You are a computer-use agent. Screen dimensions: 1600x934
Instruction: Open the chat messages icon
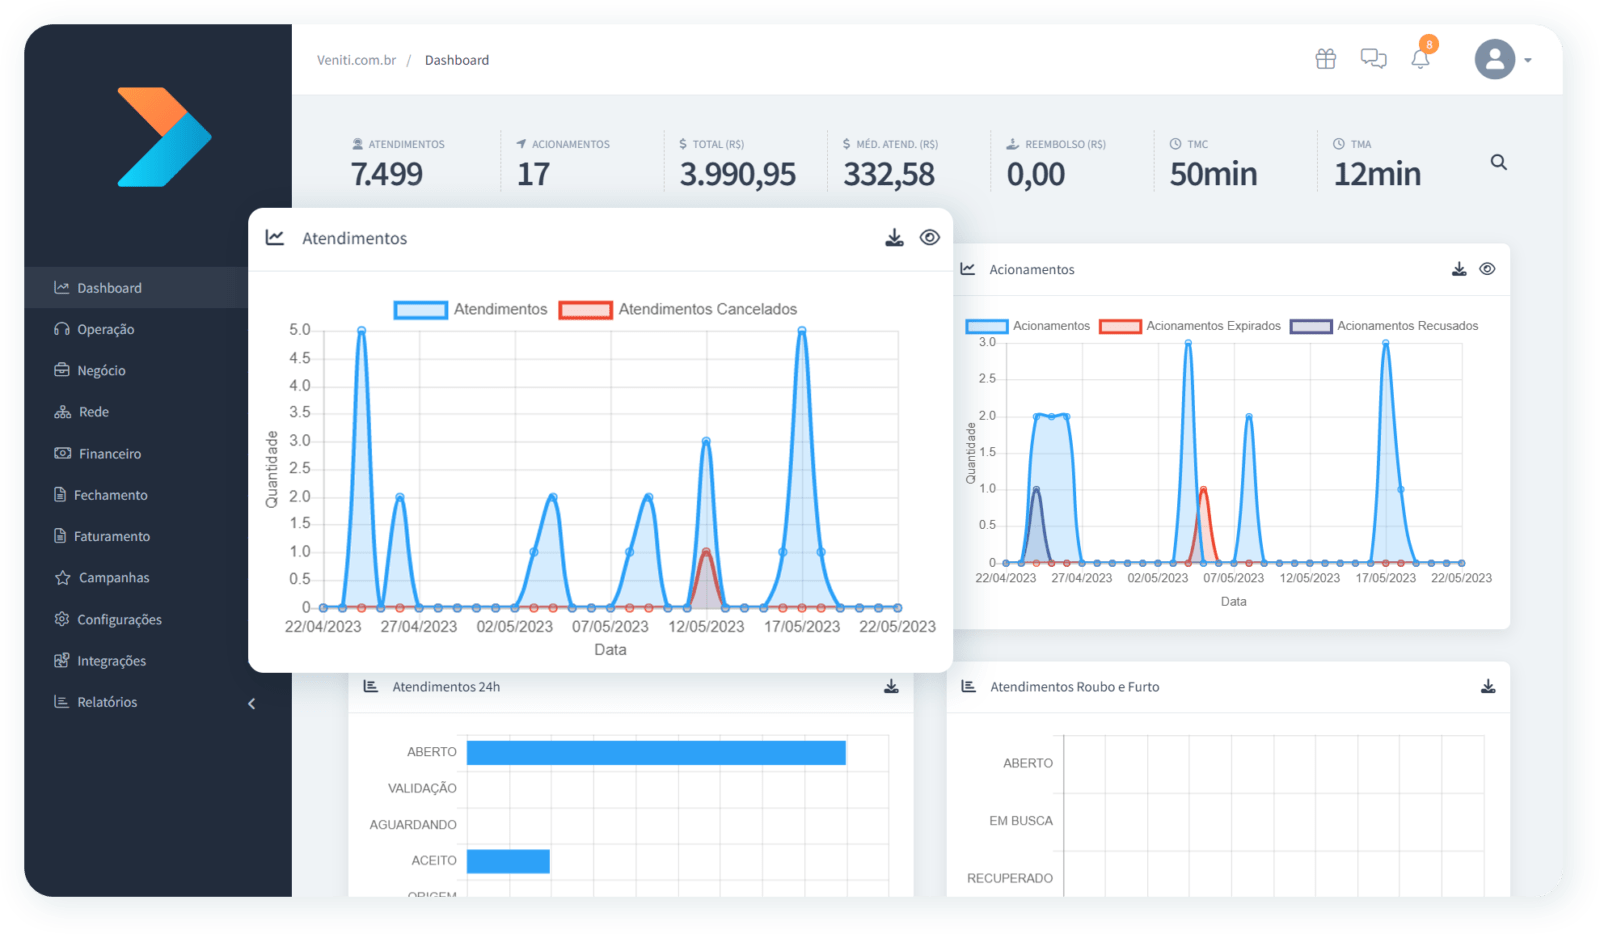point(1373,59)
